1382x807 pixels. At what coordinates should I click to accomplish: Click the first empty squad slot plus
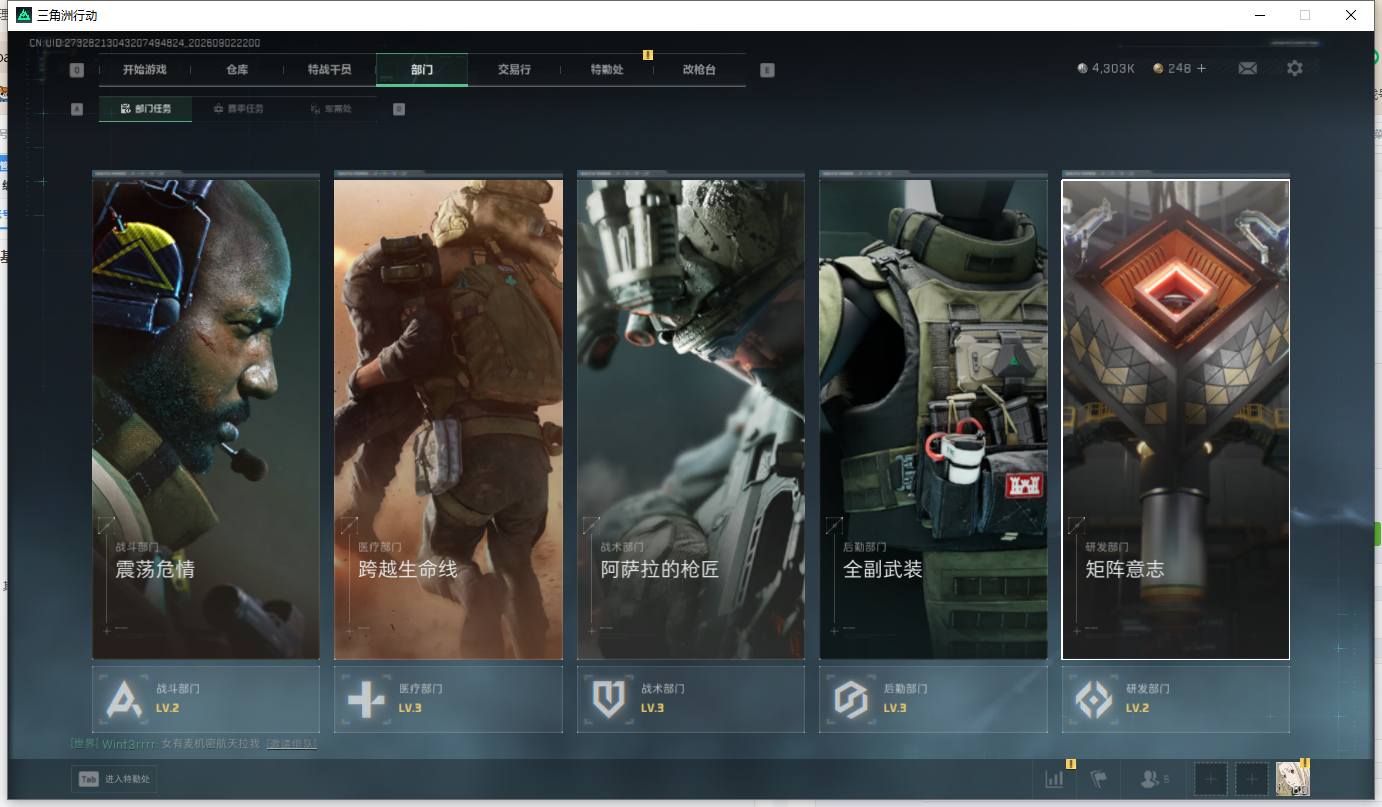click(1211, 778)
